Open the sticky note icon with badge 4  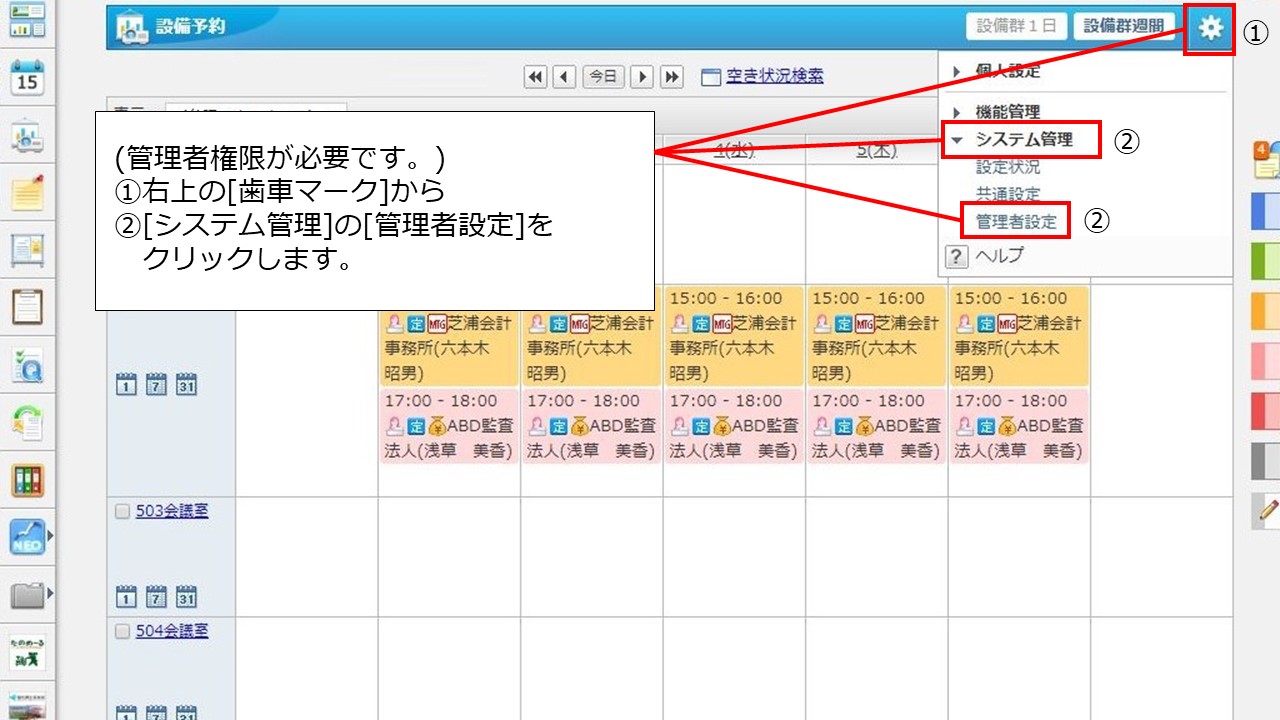point(1266,160)
